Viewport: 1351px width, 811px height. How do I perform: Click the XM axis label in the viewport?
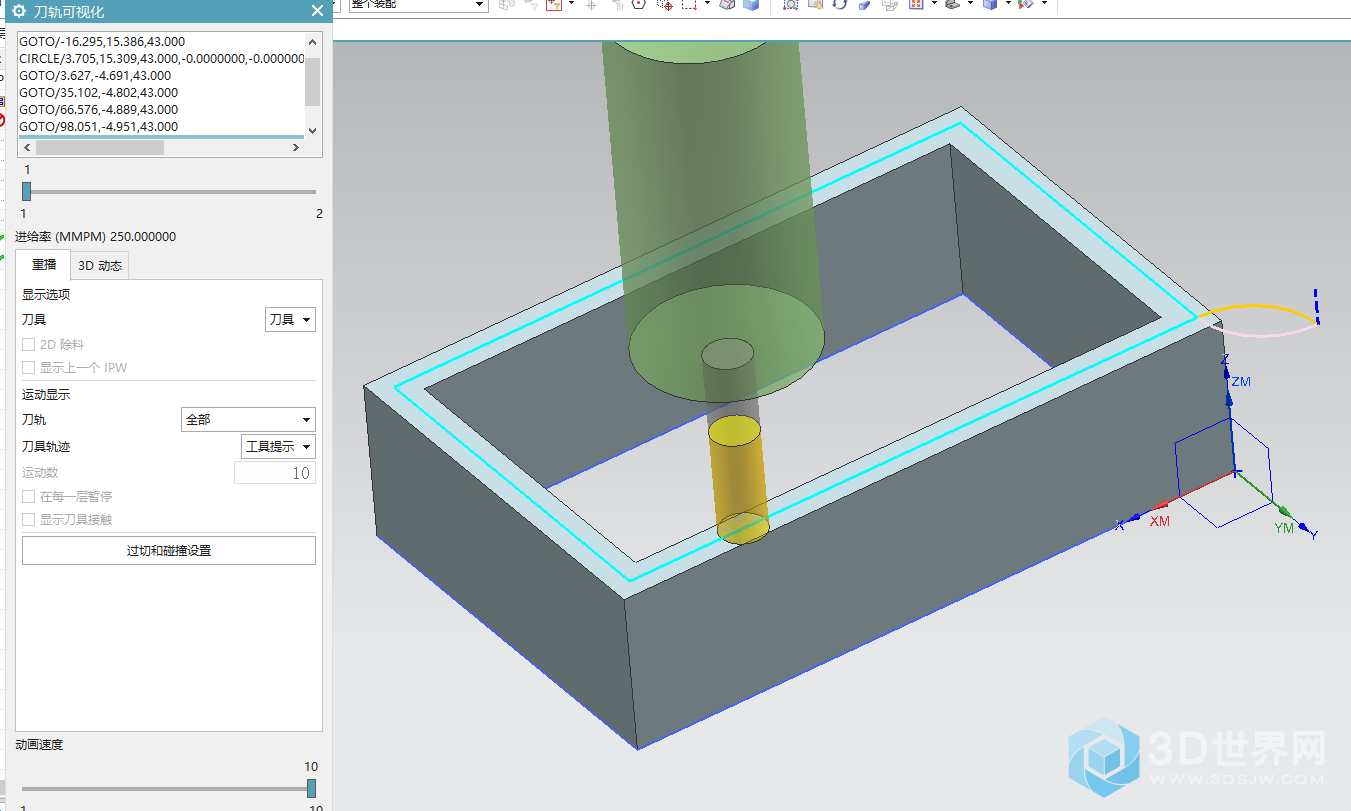pyautogui.click(x=1160, y=521)
